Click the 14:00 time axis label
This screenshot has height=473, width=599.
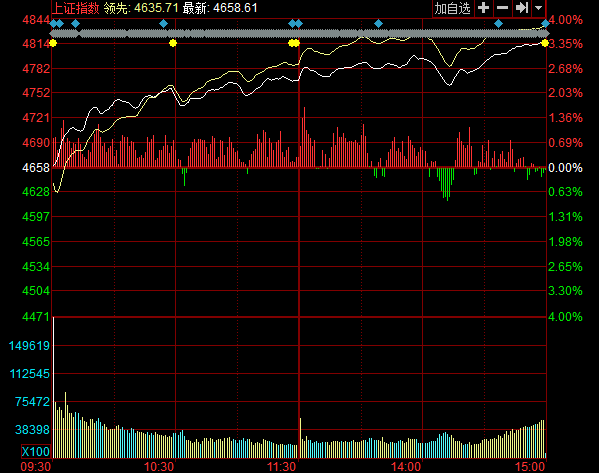(406, 467)
